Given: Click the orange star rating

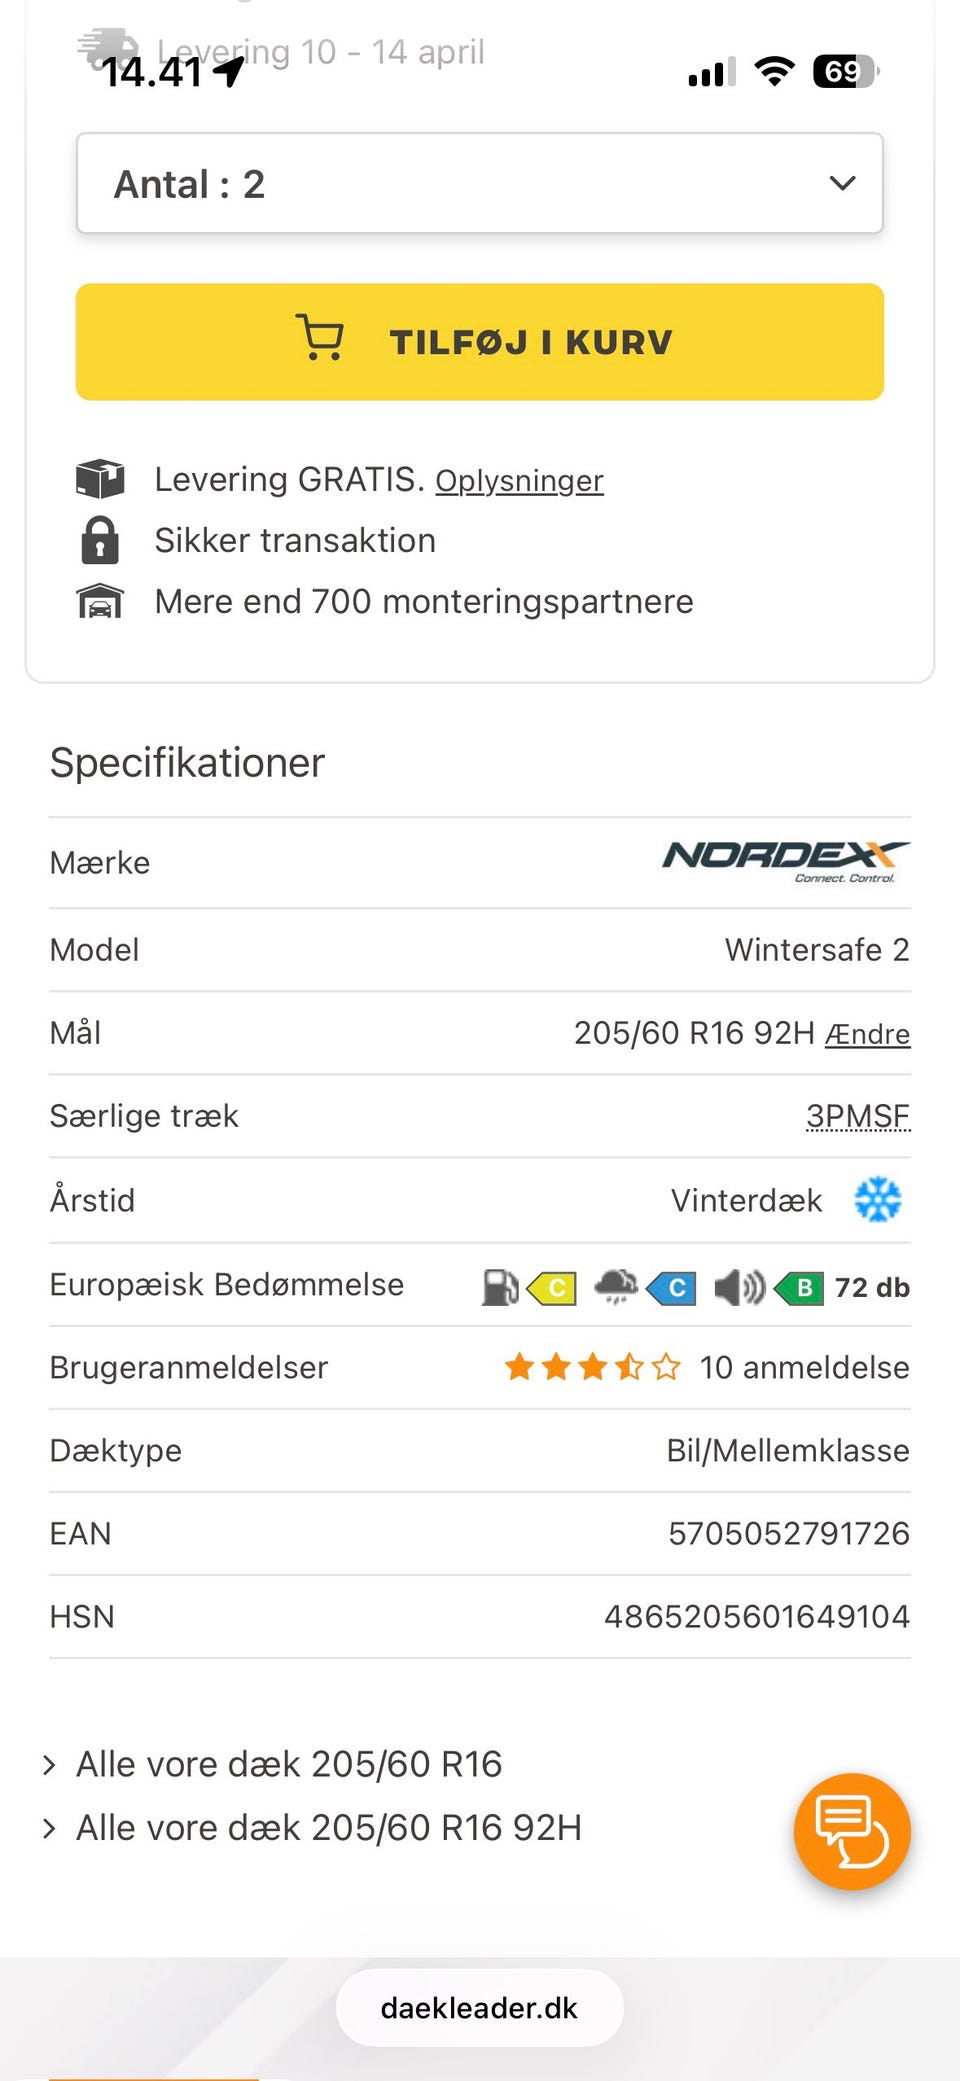Looking at the screenshot, I should 592,1367.
